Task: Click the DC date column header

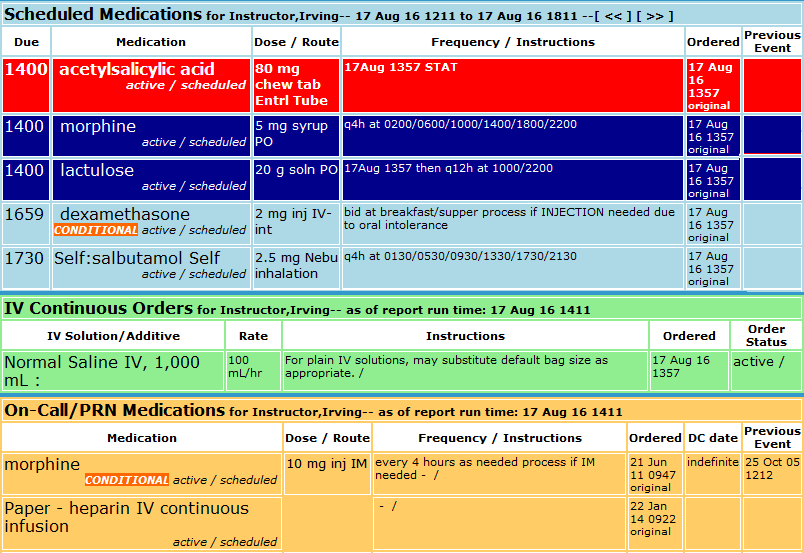Action: click(x=713, y=438)
